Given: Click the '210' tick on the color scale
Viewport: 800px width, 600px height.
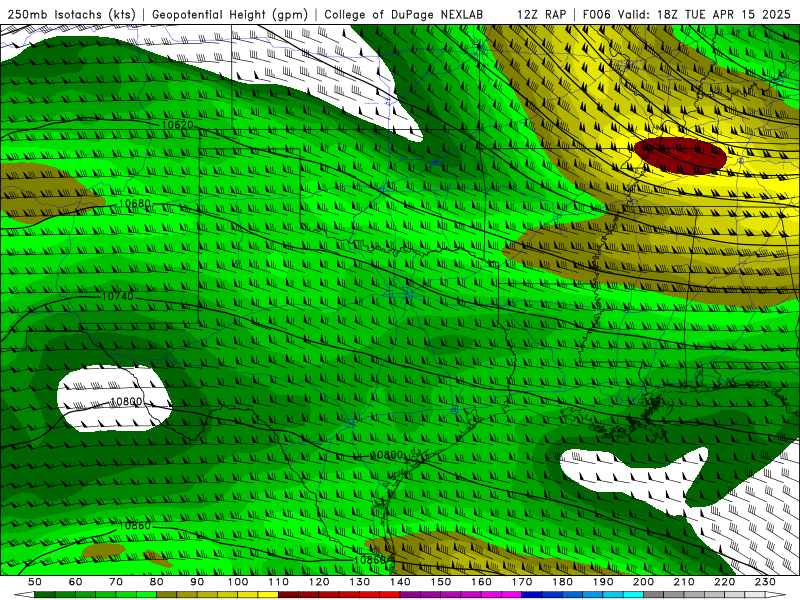Looking at the screenshot, I should [684, 582].
